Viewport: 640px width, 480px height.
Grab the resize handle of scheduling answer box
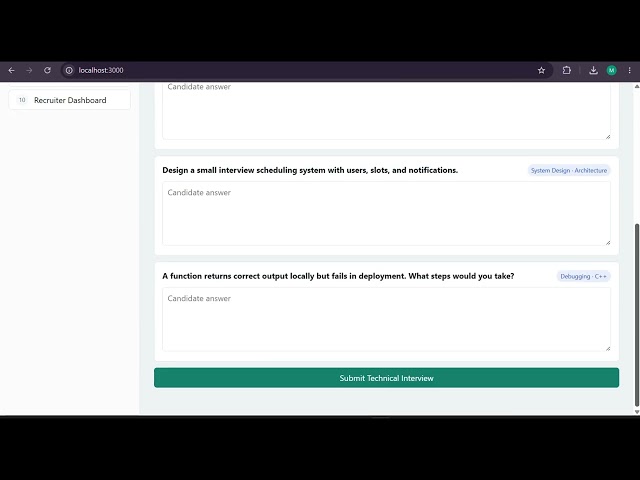tap(608, 242)
